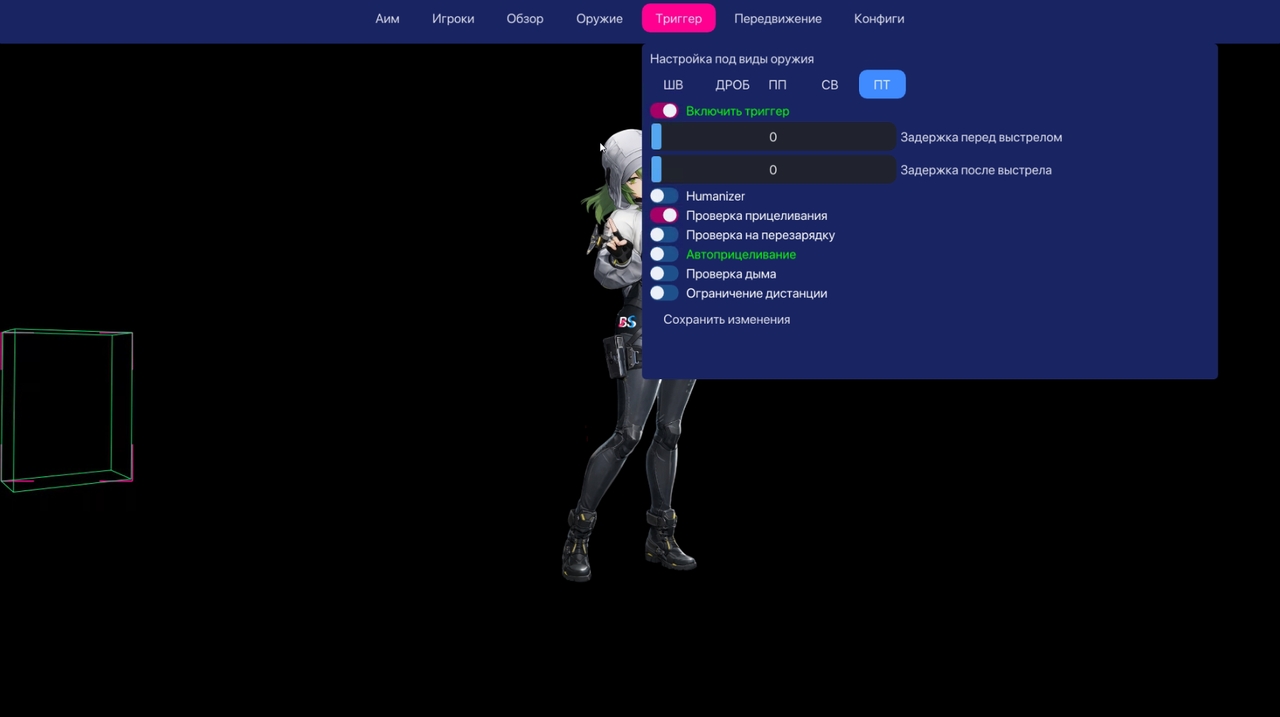1280x717 pixels.
Task: Select the Оружие tab
Action: coord(599,19)
